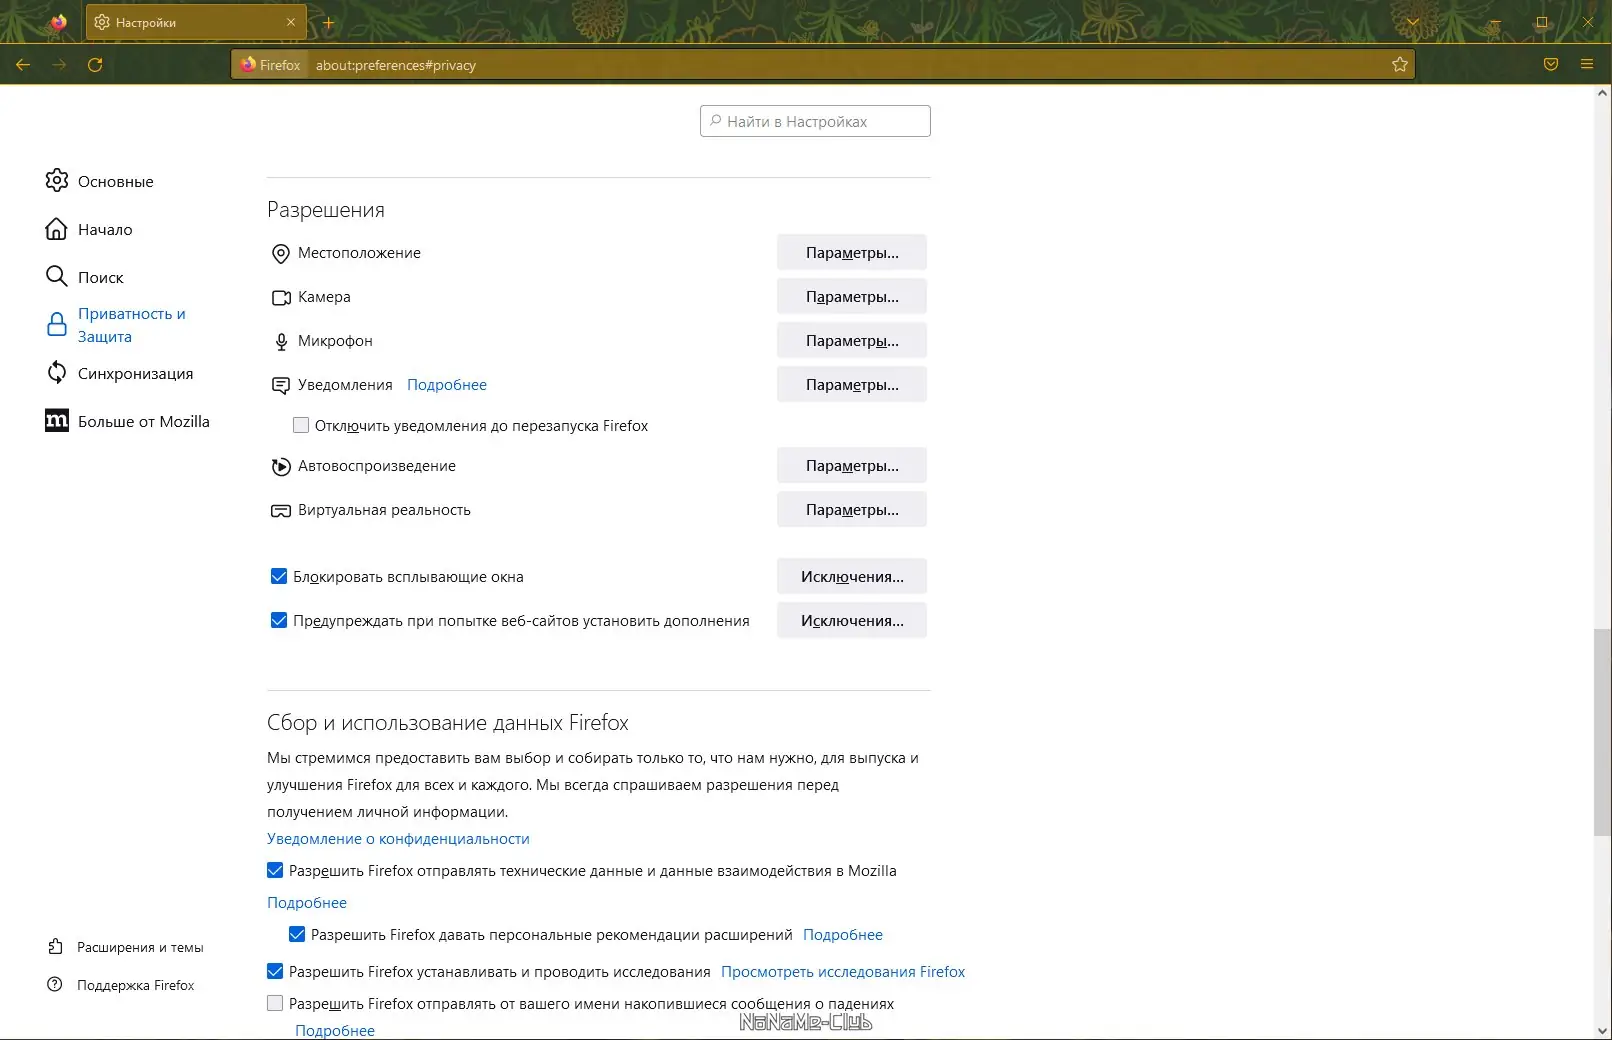Enable Отключить уведомления до перезапуска Firefox
Image resolution: width=1612 pixels, height=1040 pixels.
pyautogui.click(x=301, y=425)
